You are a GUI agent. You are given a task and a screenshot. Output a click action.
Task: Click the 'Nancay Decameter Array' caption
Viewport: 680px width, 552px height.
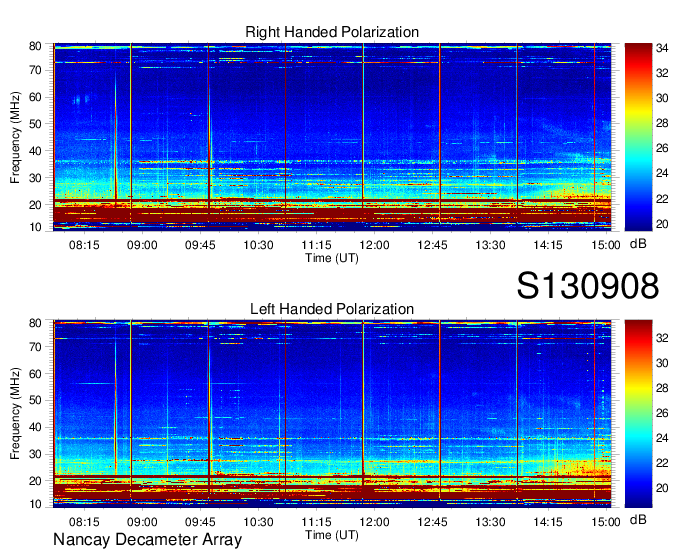[x=147, y=539]
